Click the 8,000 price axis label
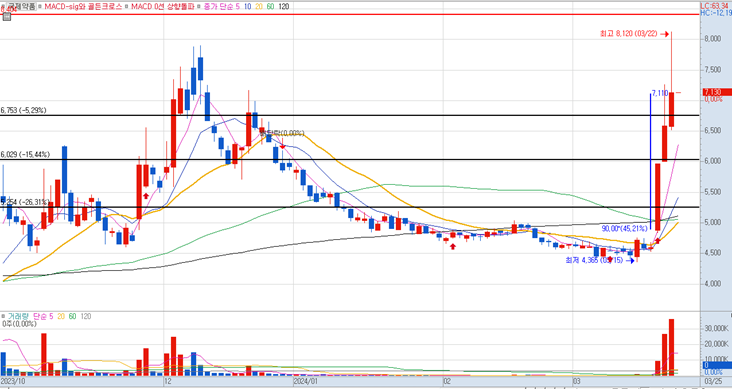Screen dimensions: 732x389 [714, 39]
